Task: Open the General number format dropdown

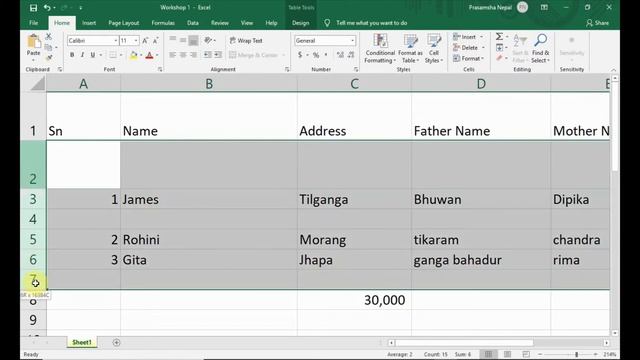Action: (x=352, y=40)
